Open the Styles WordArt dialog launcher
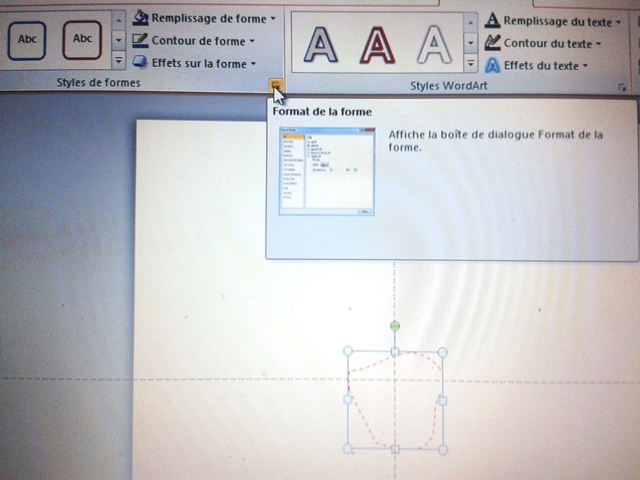Image resolution: width=640 pixels, height=480 pixels. click(x=623, y=88)
